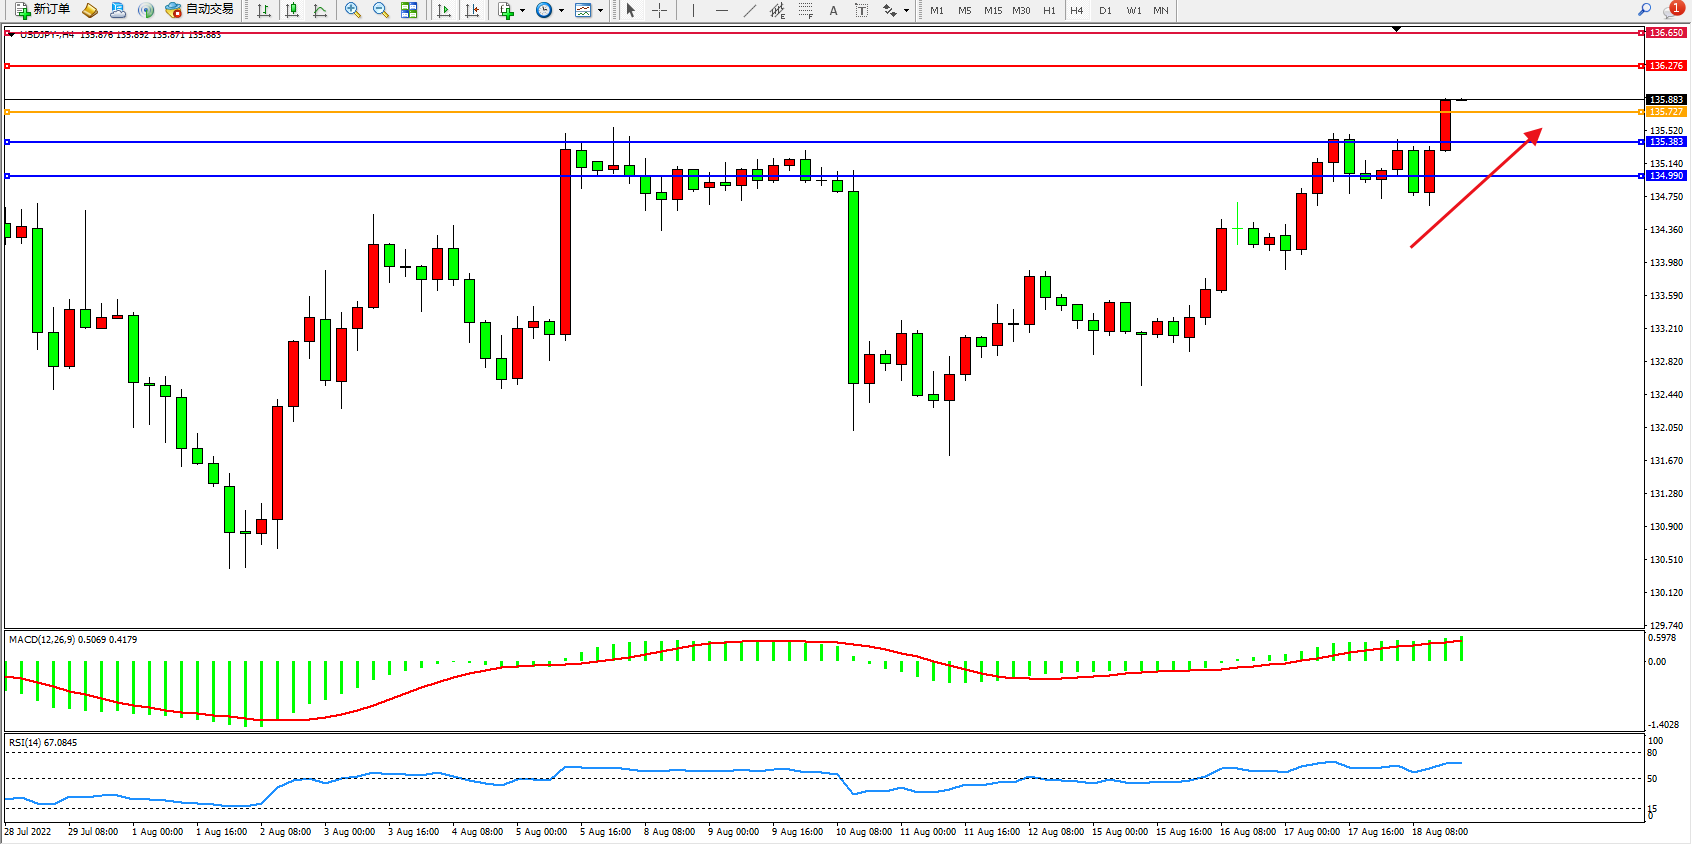Switch timeframe to D1
Screen dimensions: 1692x845
(x=1105, y=10)
